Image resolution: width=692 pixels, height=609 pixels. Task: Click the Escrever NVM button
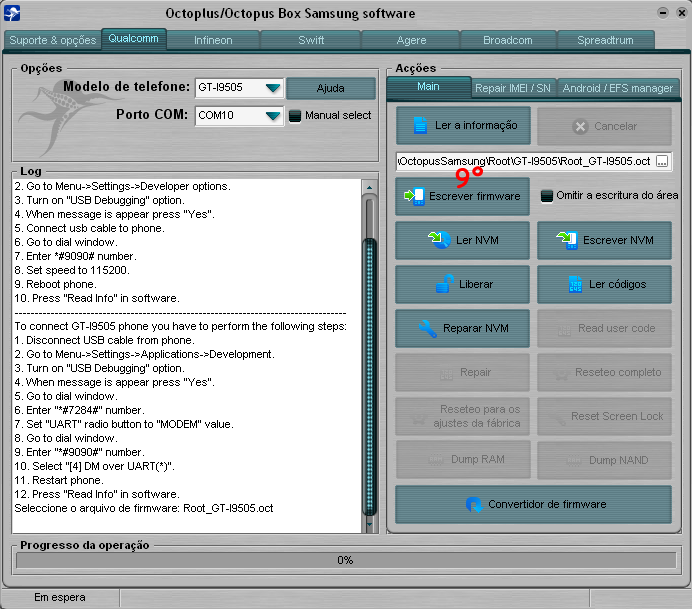604,240
